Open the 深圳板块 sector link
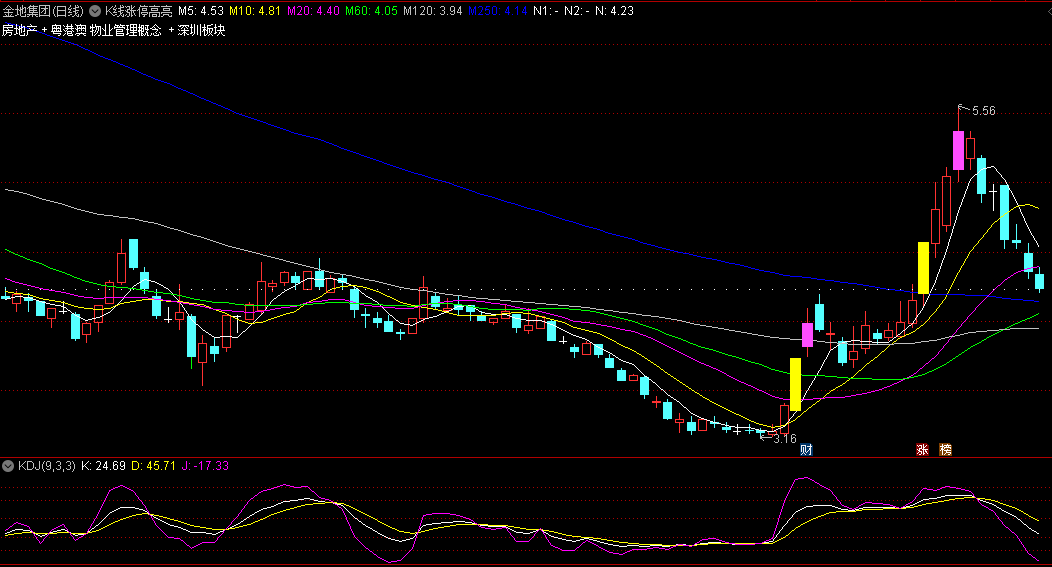The image size is (1052, 567). [201, 30]
